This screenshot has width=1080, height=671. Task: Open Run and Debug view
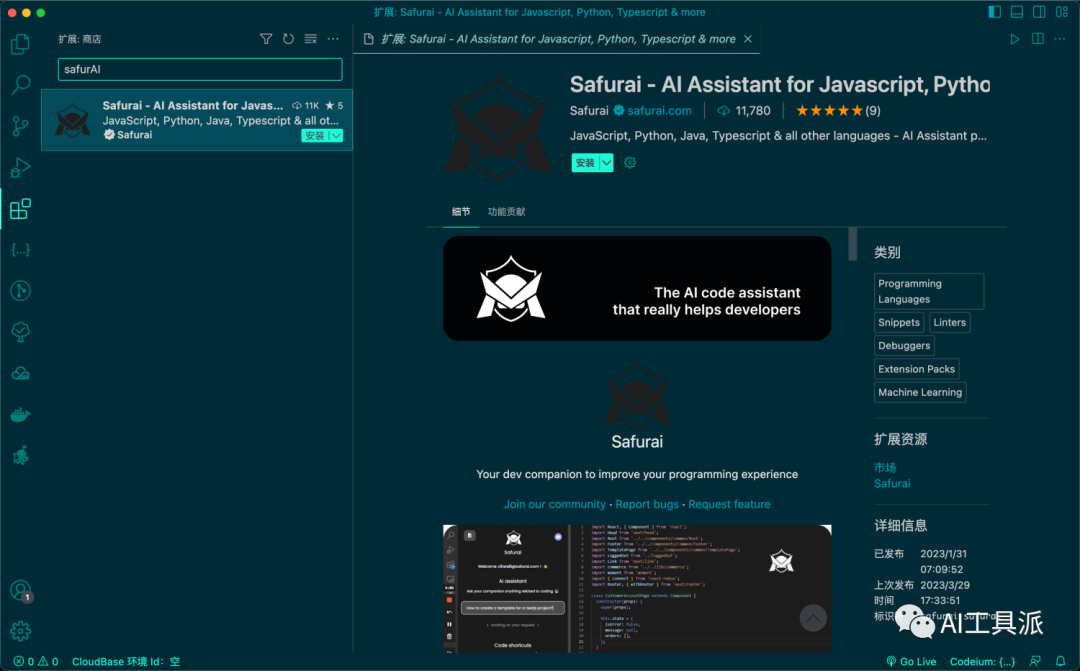click(x=21, y=167)
